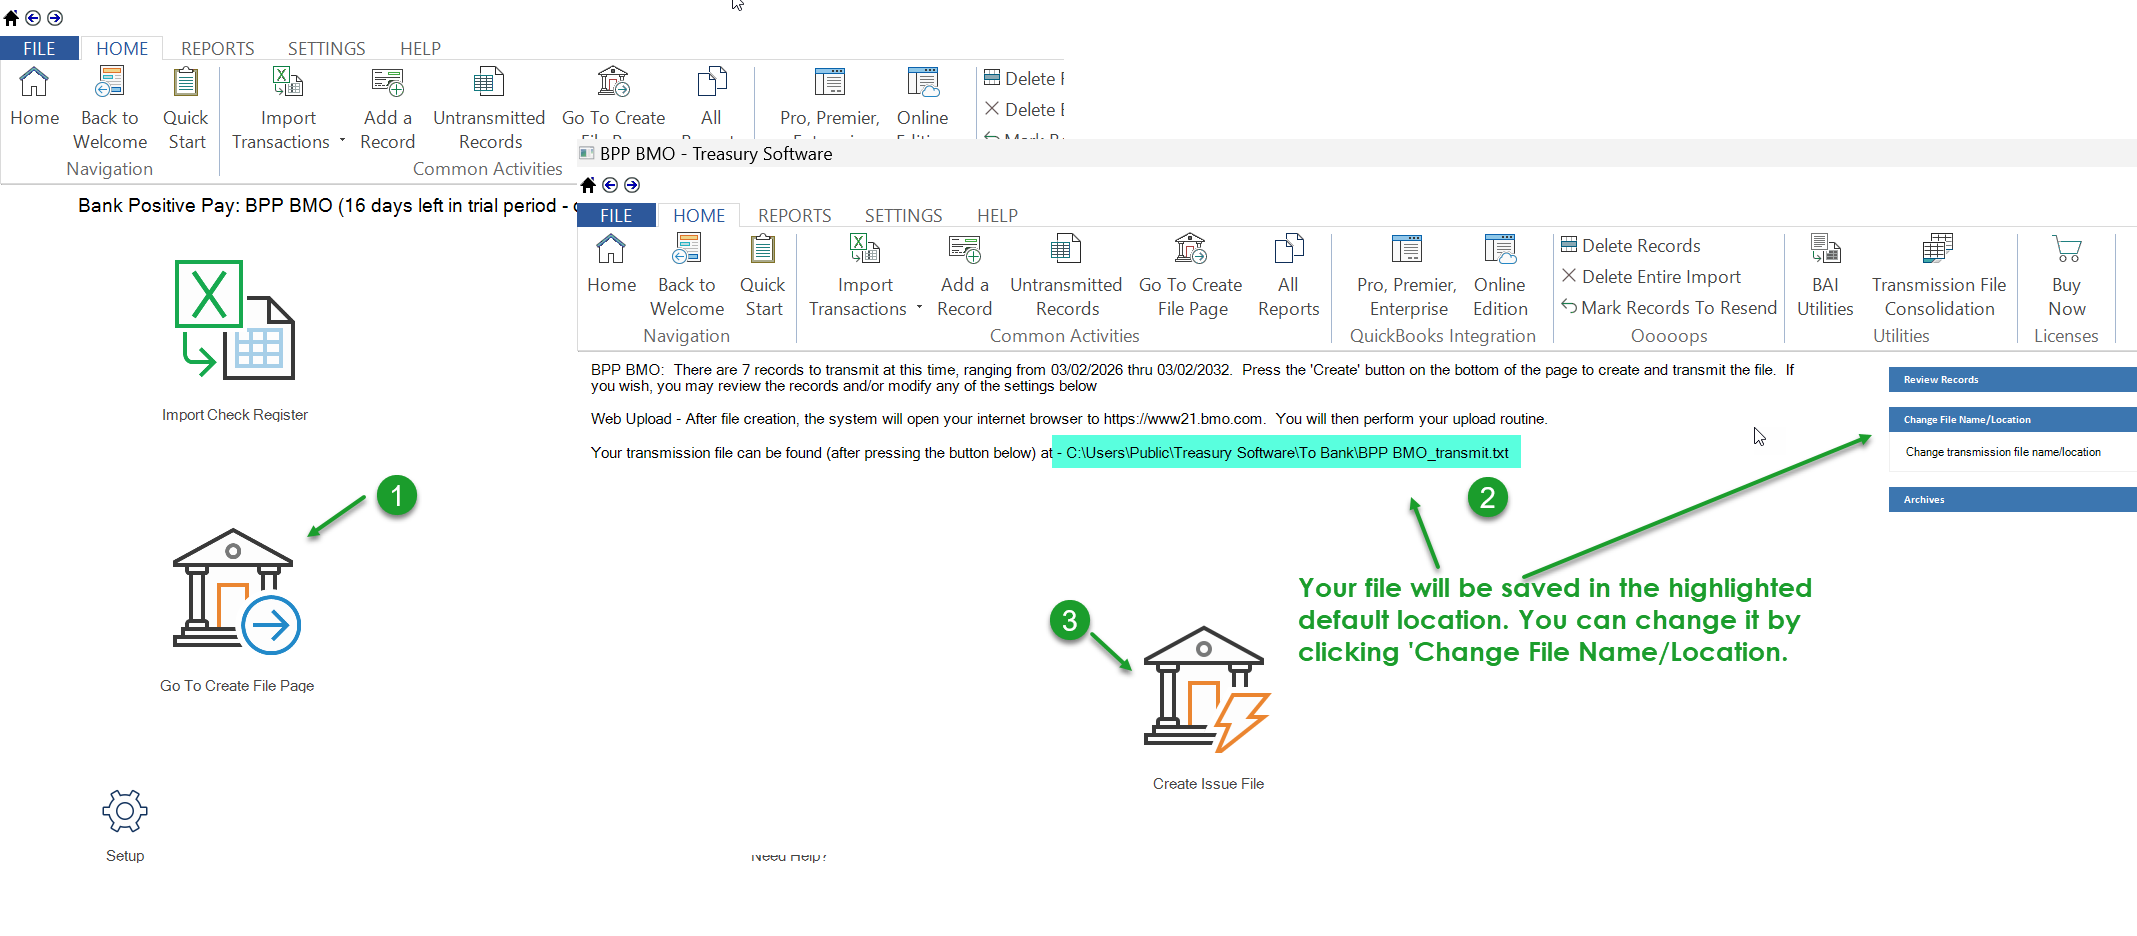This screenshot has width=2137, height=936.
Task: Expand the Import Transactions dropdown arrow
Action: pyautogui.click(x=919, y=308)
